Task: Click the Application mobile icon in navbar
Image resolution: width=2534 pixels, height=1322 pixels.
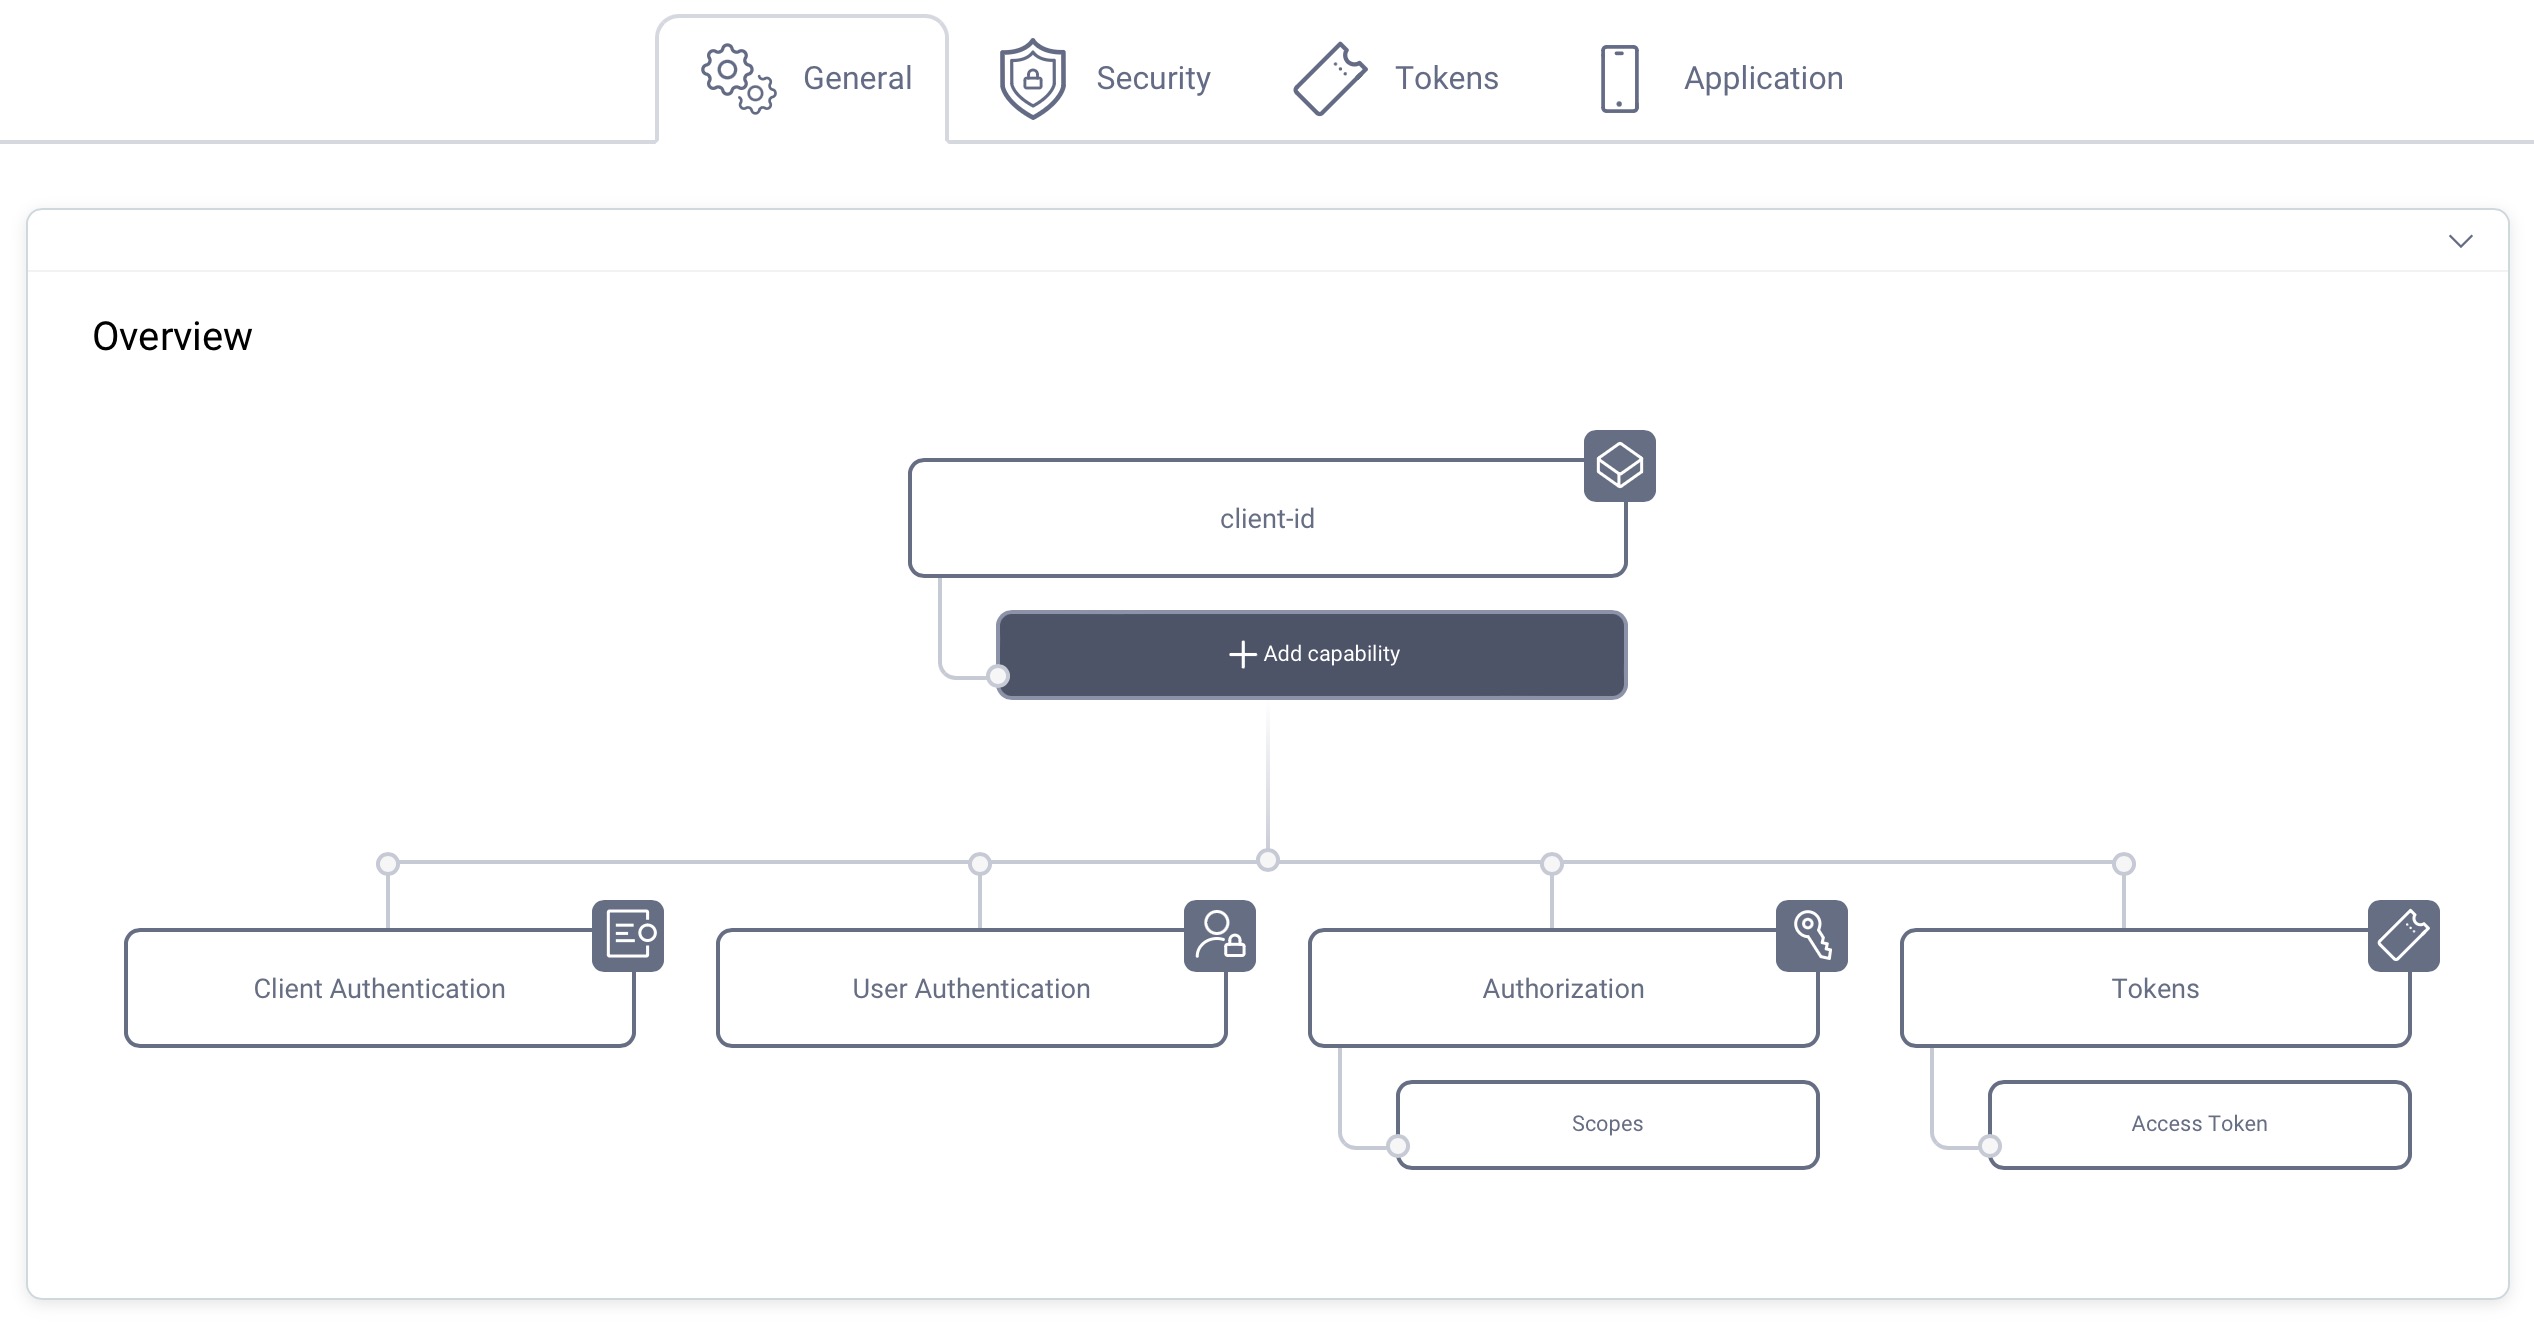Action: (1617, 79)
